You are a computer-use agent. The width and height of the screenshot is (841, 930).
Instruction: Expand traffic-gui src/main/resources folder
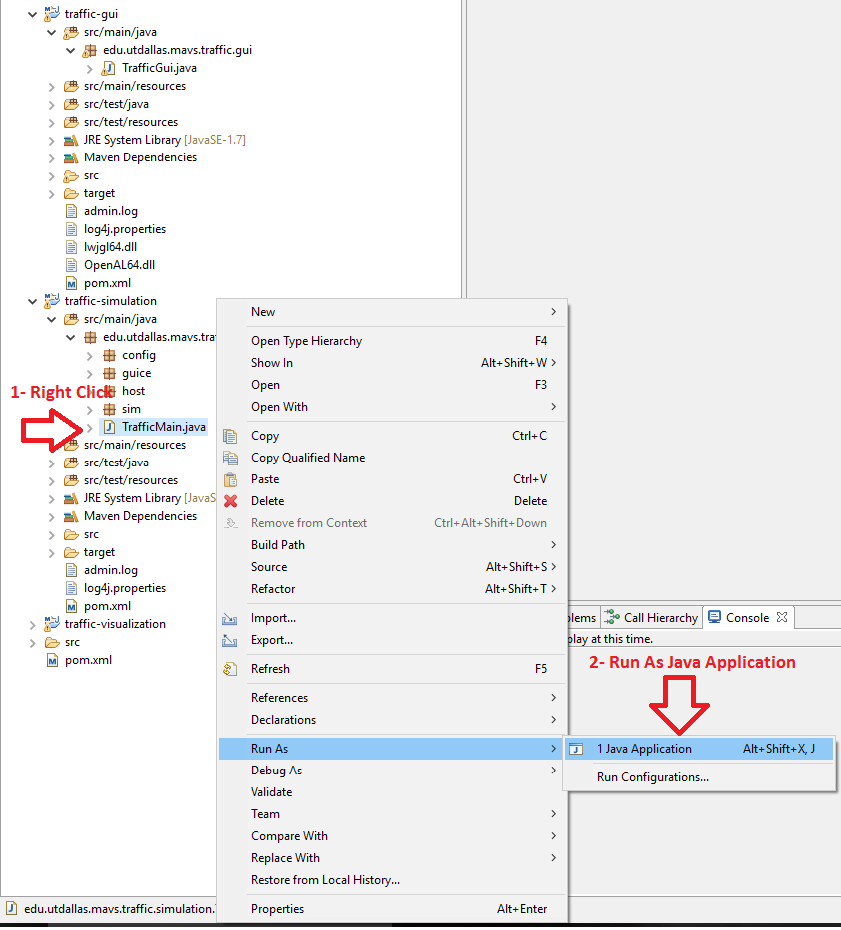click(x=52, y=87)
